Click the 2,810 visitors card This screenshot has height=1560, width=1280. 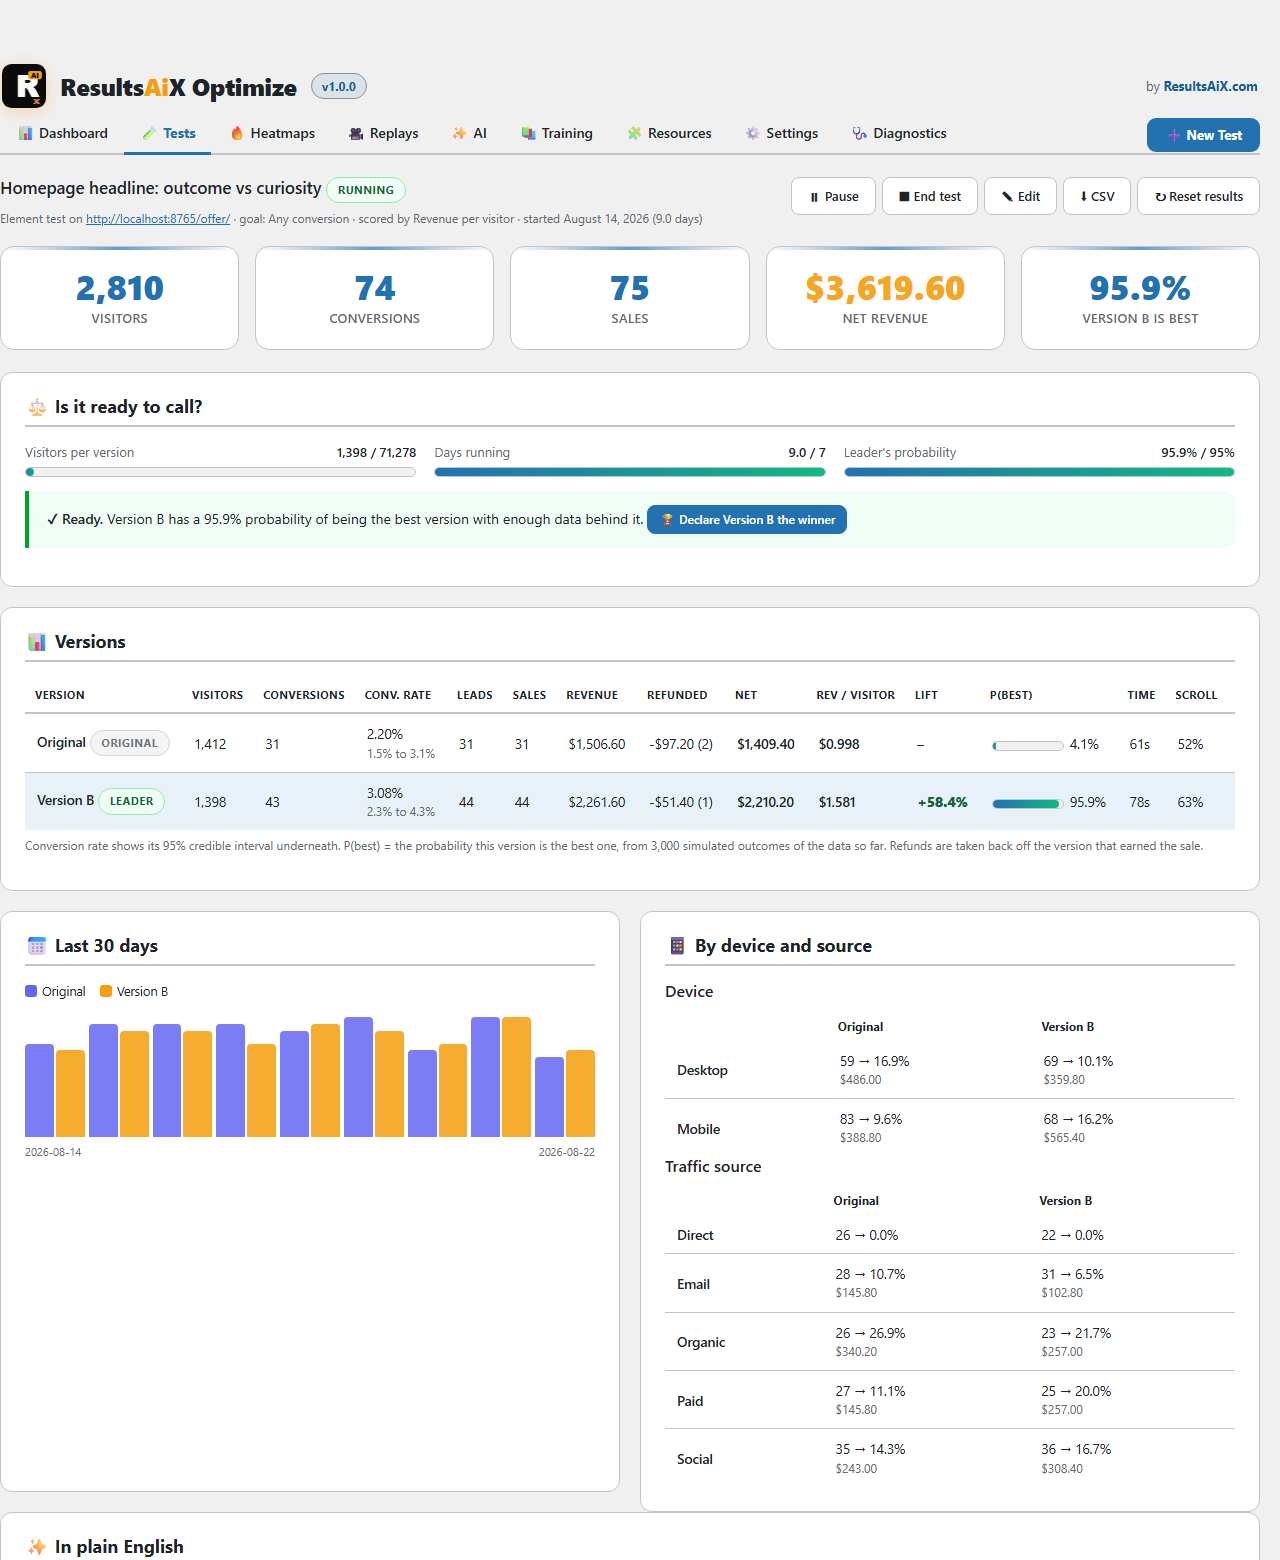pos(120,298)
